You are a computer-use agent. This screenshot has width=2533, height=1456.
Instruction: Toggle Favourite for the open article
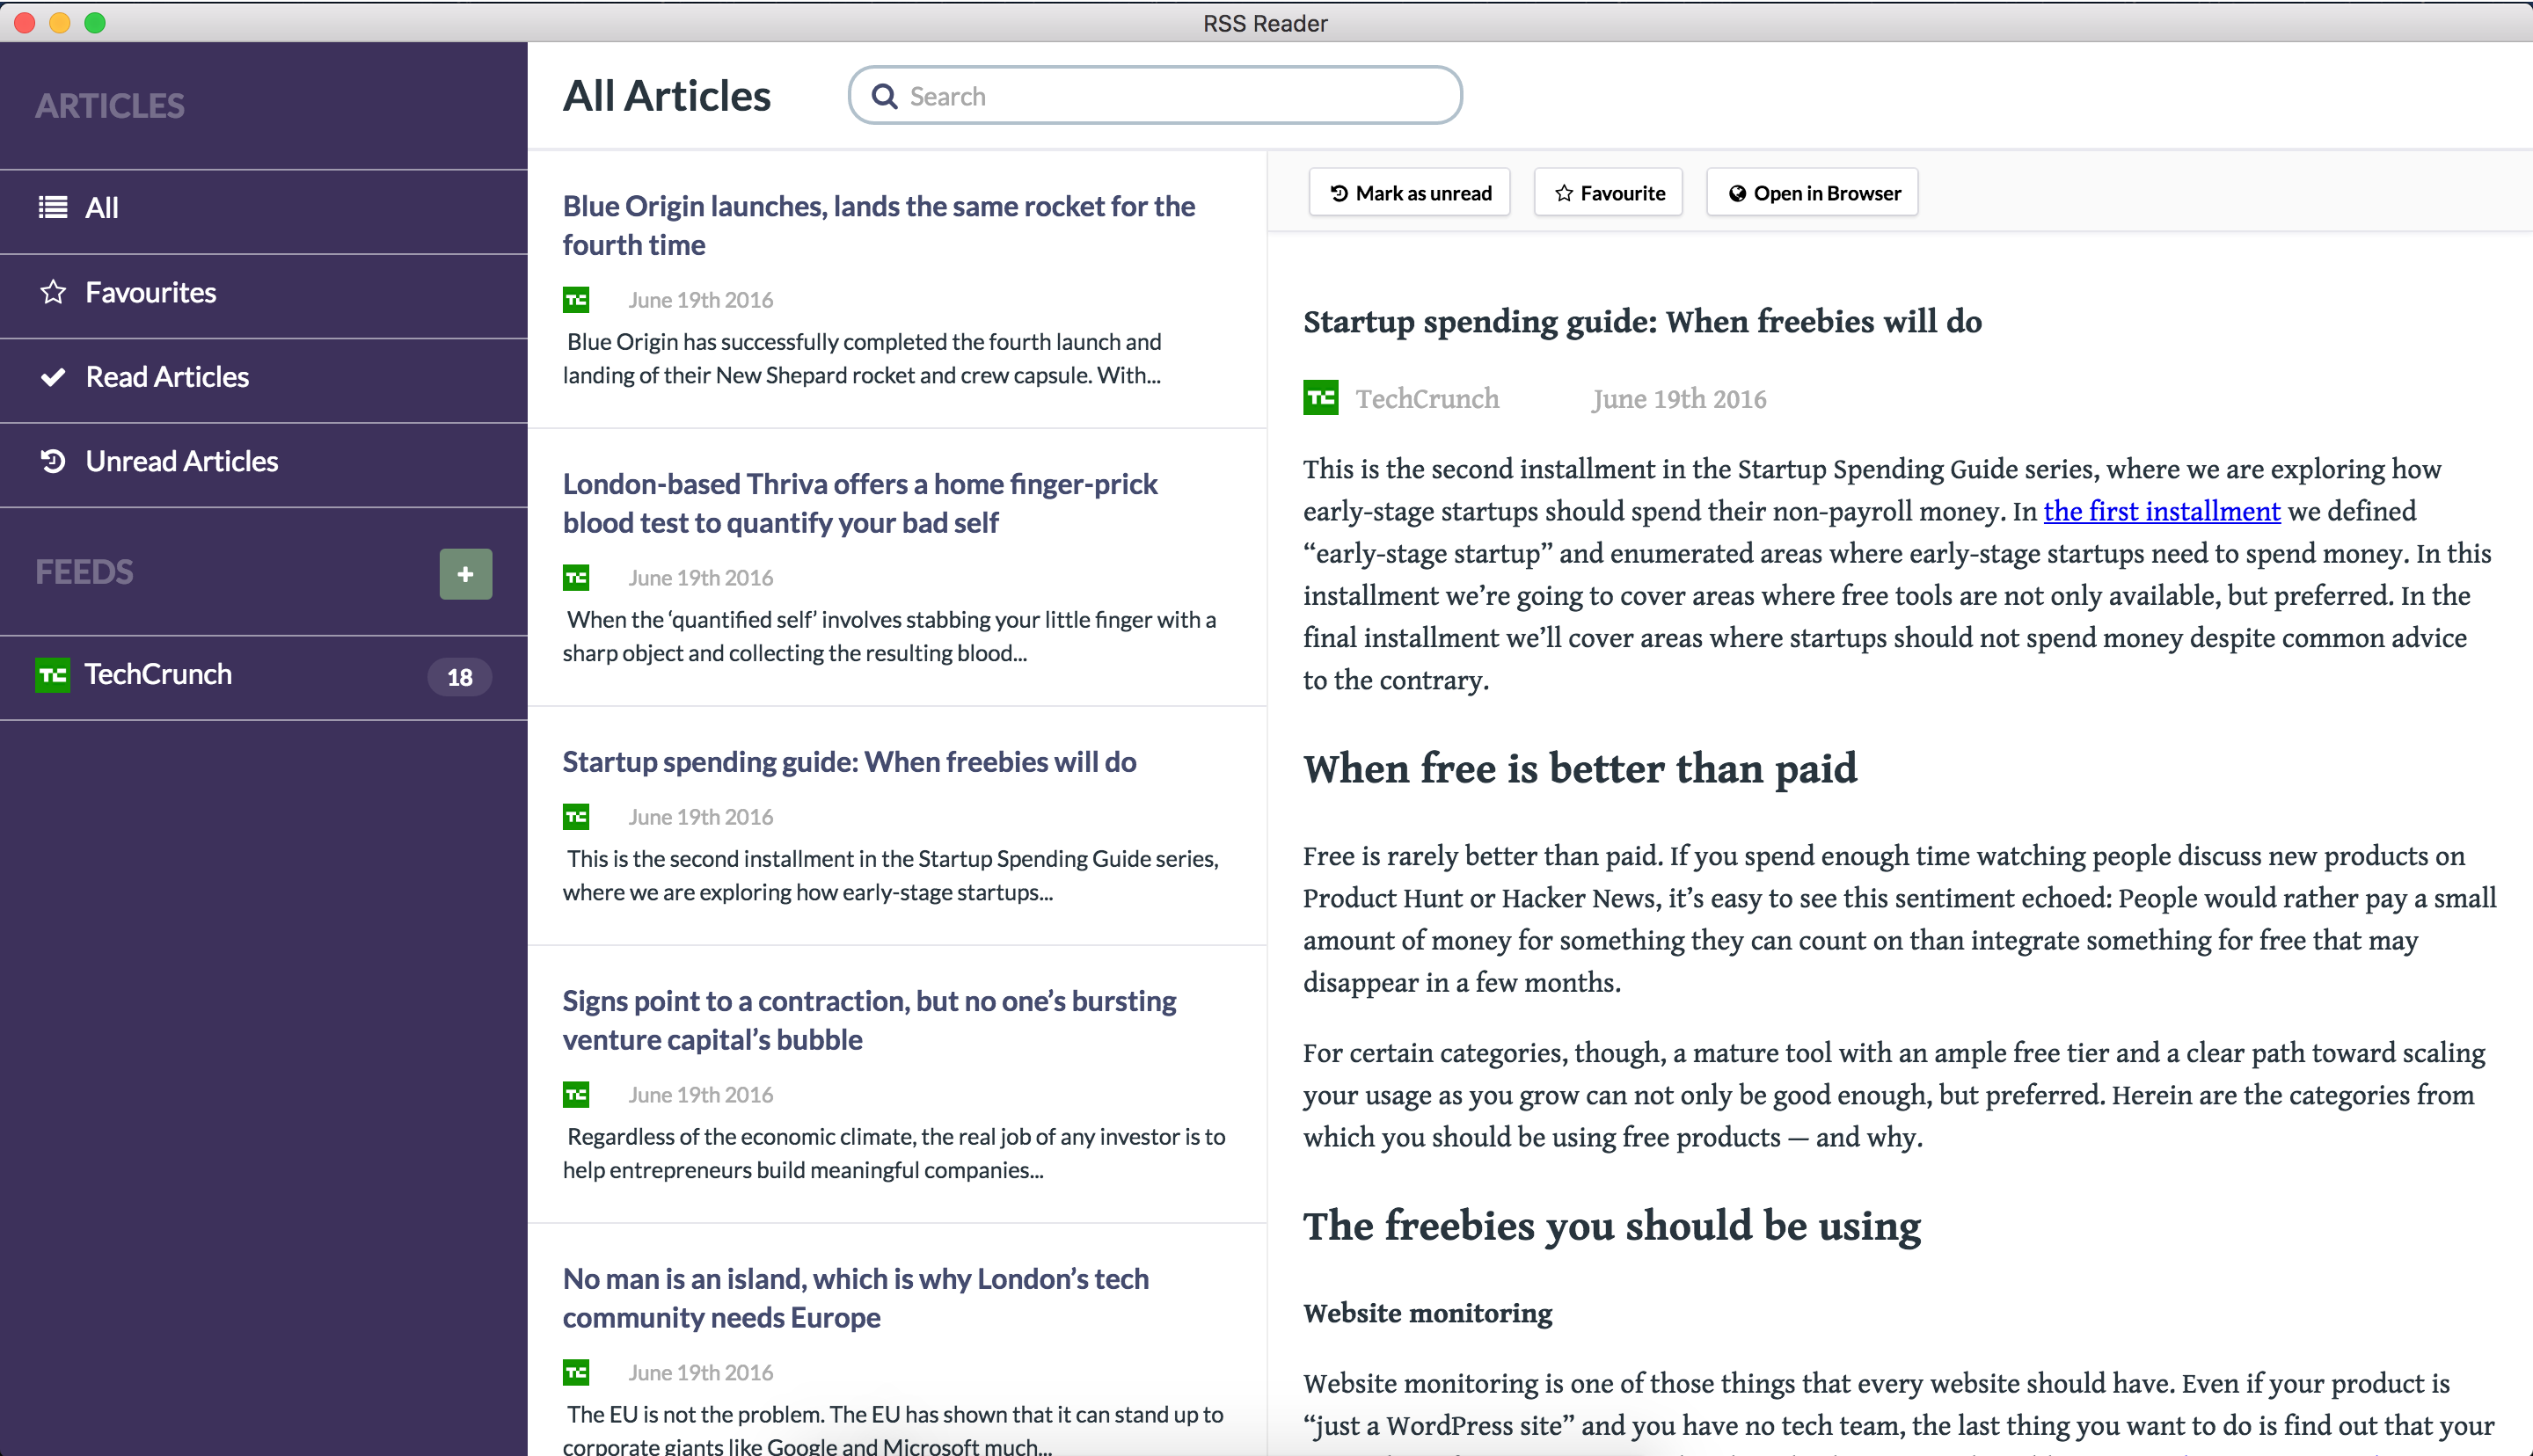pyautogui.click(x=1608, y=193)
